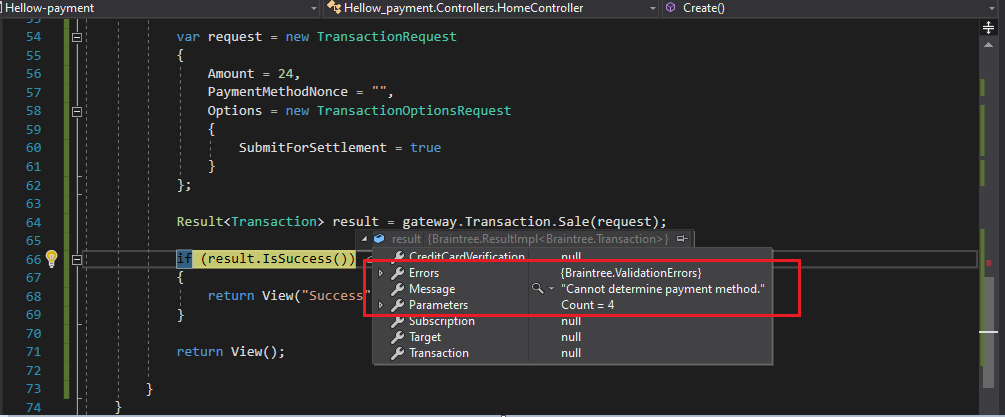Screen dimensions: 1005x417
Task: Open the visualizer dropdown arrow beside Message
Action: pos(551,290)
